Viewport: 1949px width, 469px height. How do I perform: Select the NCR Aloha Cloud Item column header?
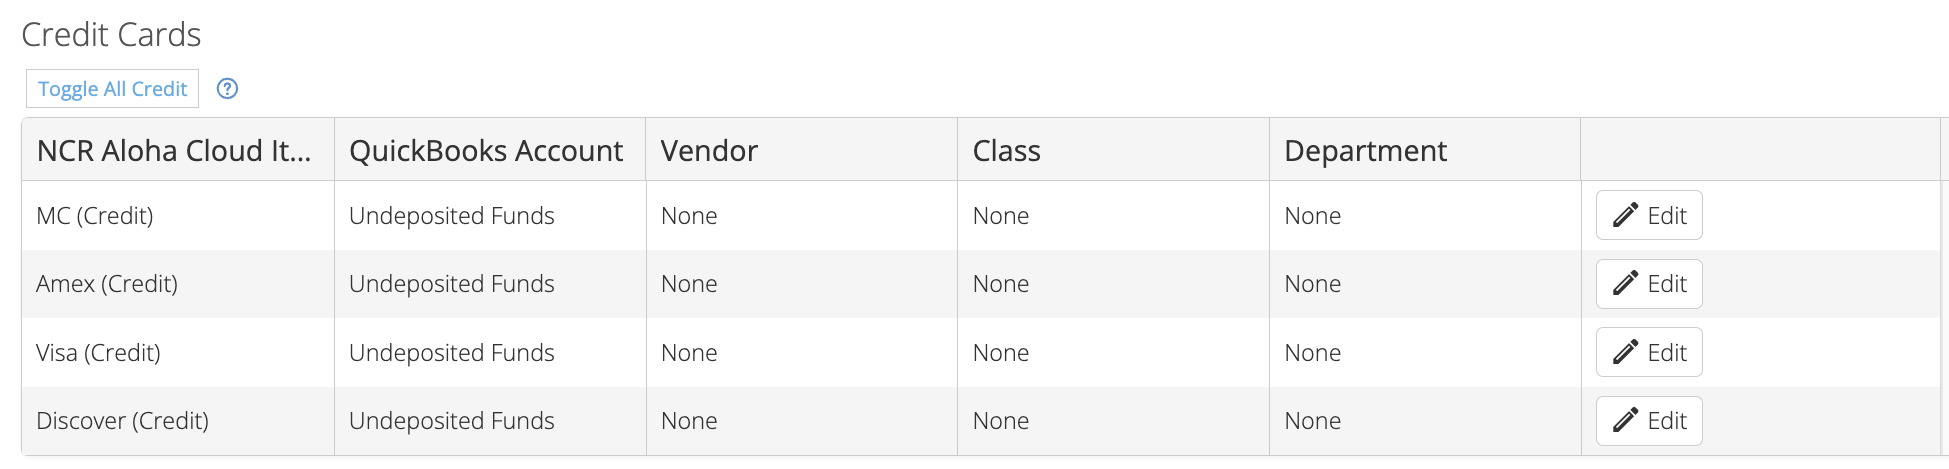click(178, 150)
